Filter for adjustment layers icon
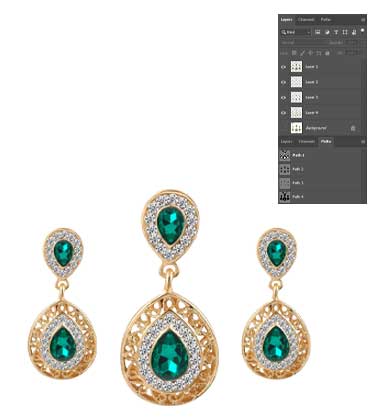The width and height of the screenshot is (380, 420). 327,32
